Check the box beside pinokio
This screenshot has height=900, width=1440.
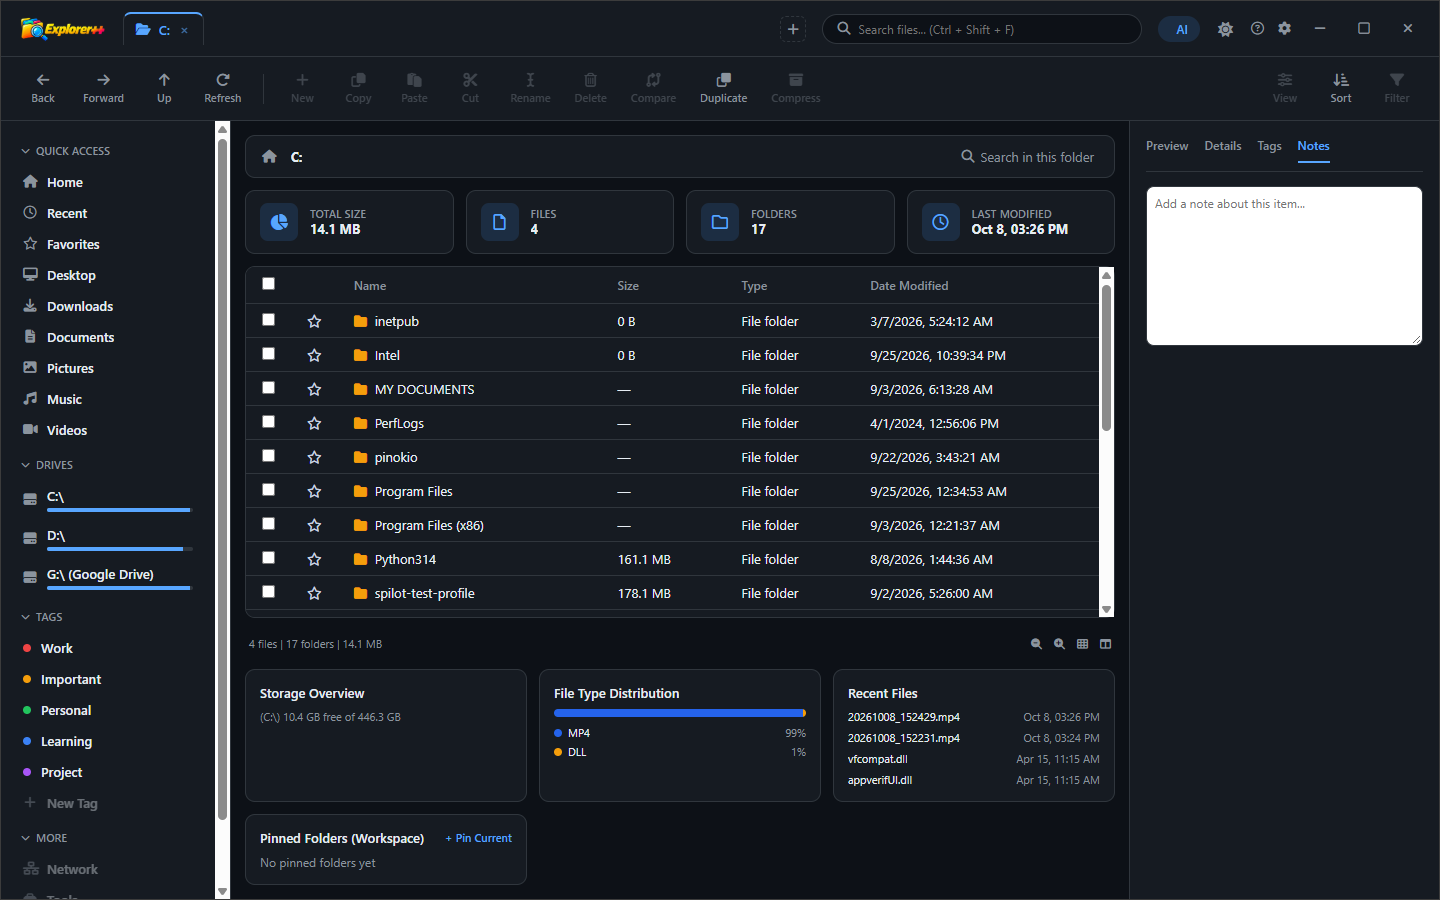click(268, 456)
